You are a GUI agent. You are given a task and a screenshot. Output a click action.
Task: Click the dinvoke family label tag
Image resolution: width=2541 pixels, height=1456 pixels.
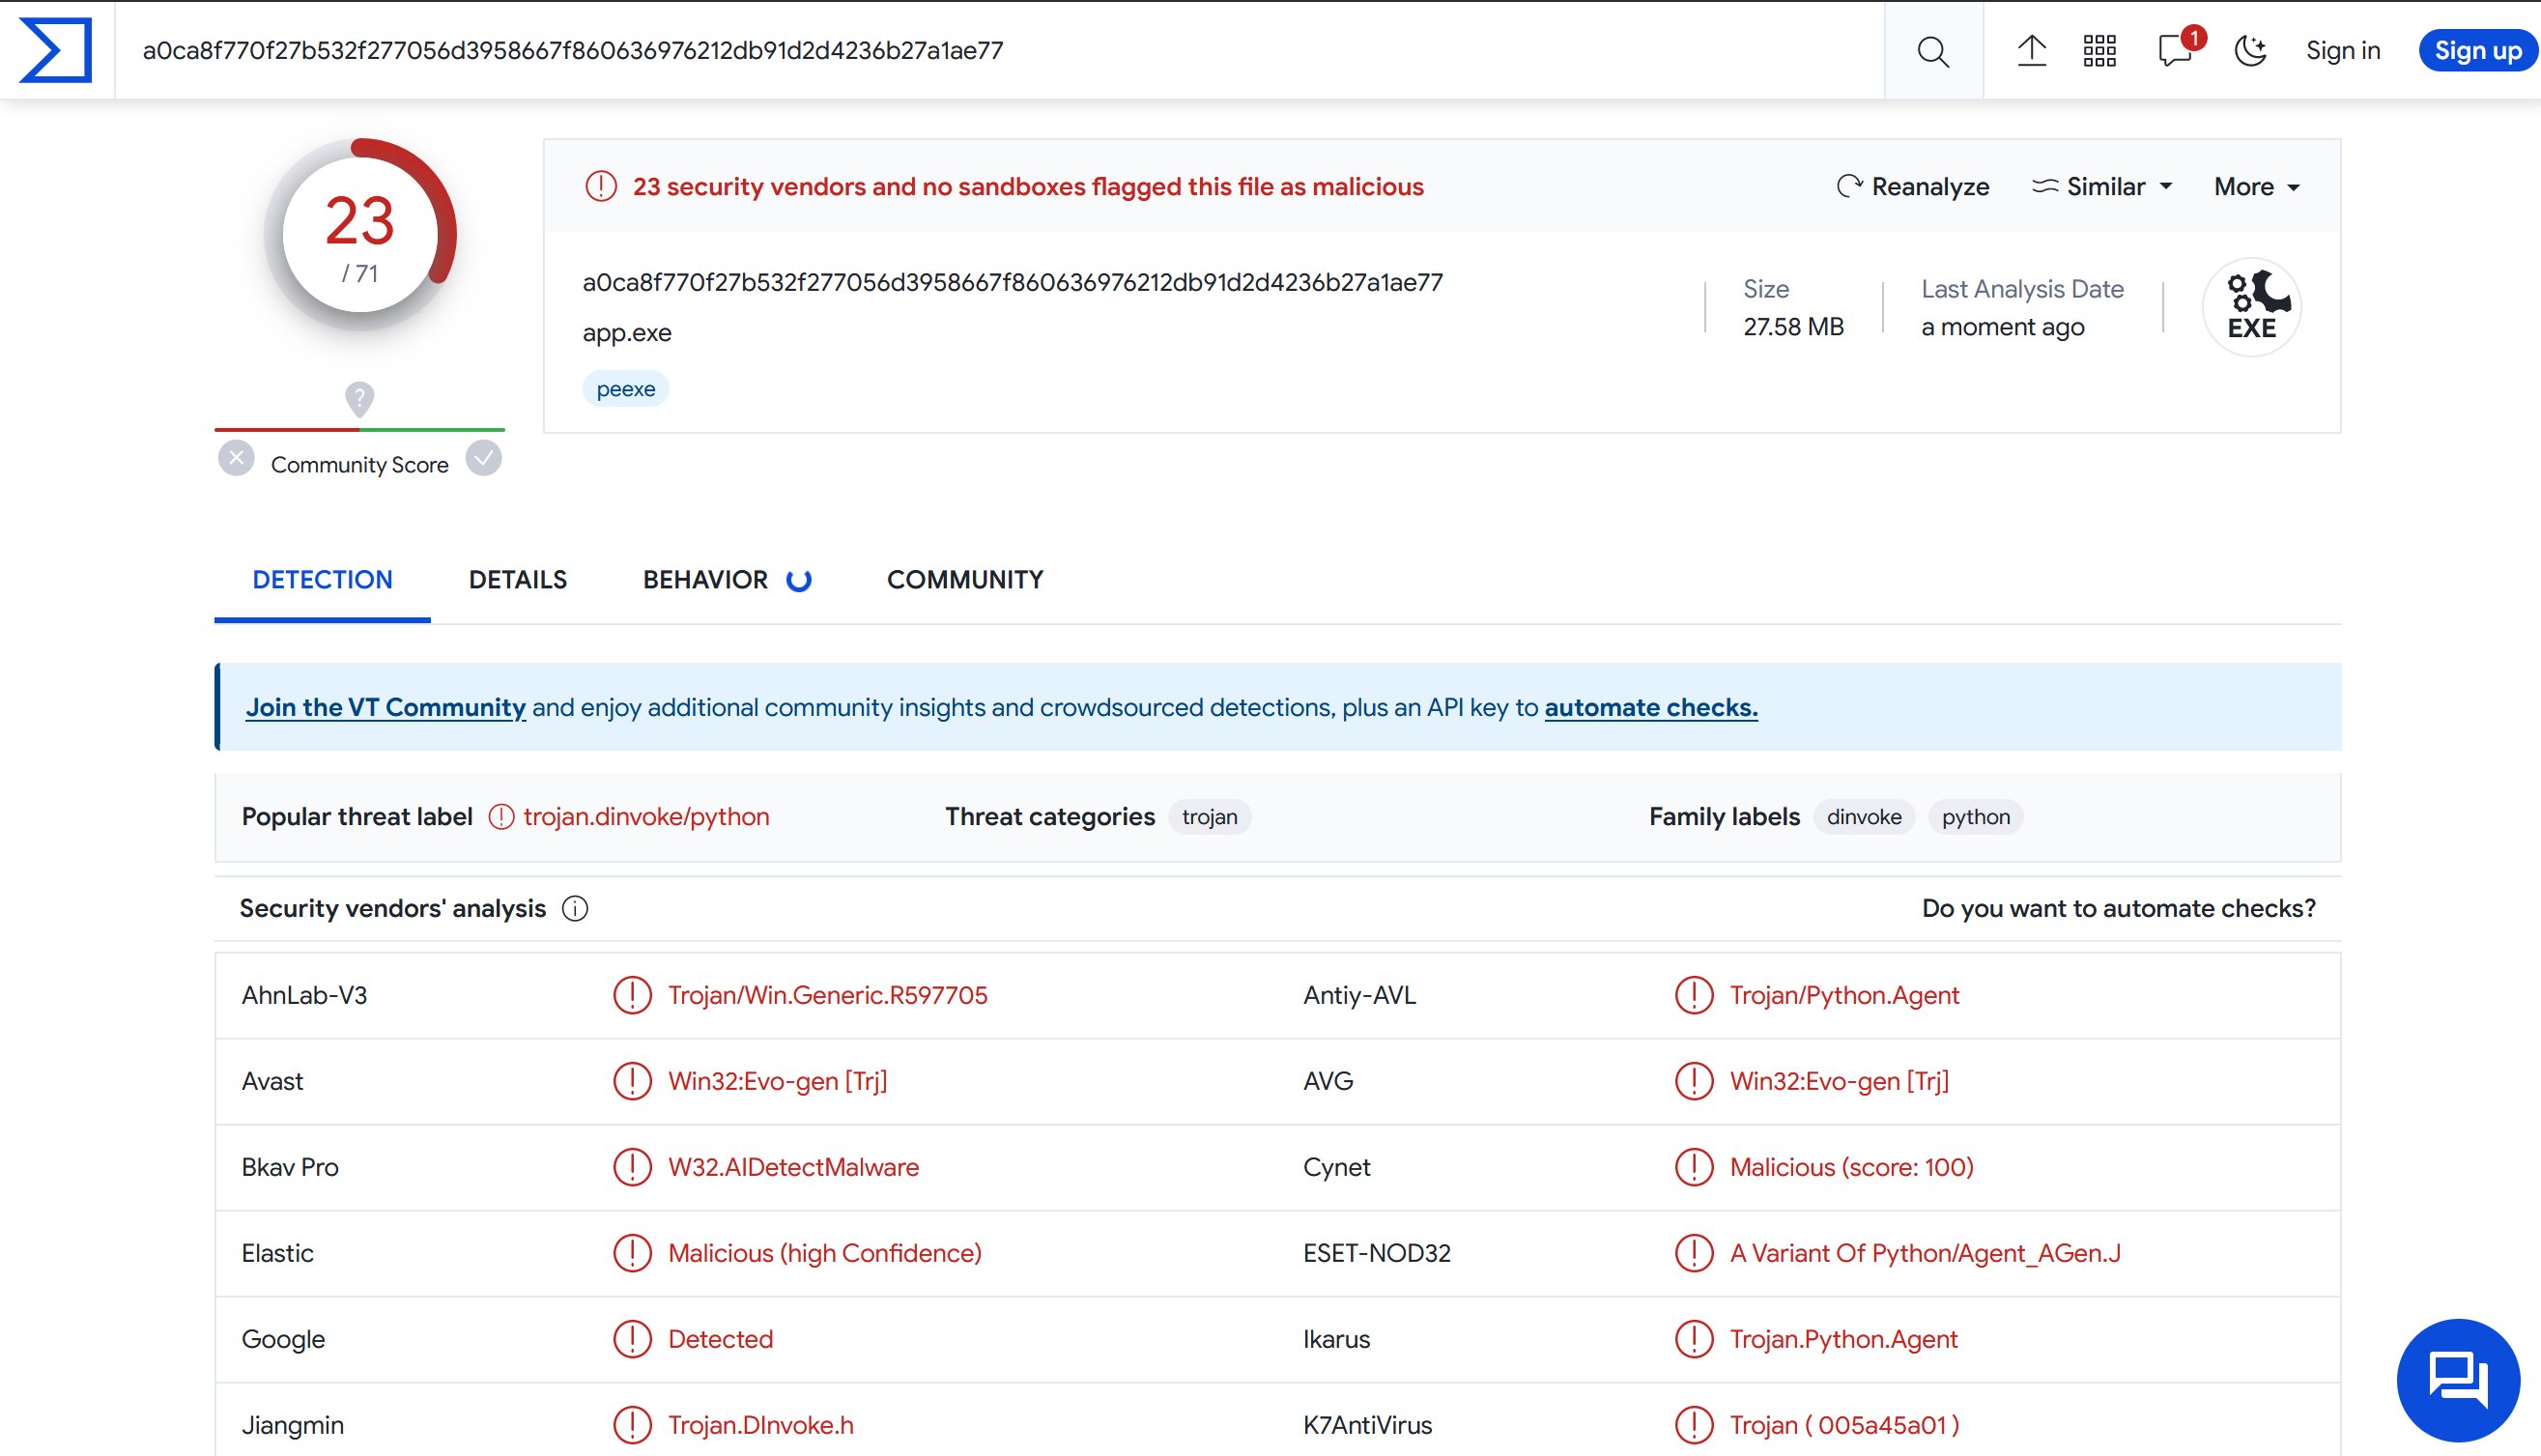coord(1863,817)
